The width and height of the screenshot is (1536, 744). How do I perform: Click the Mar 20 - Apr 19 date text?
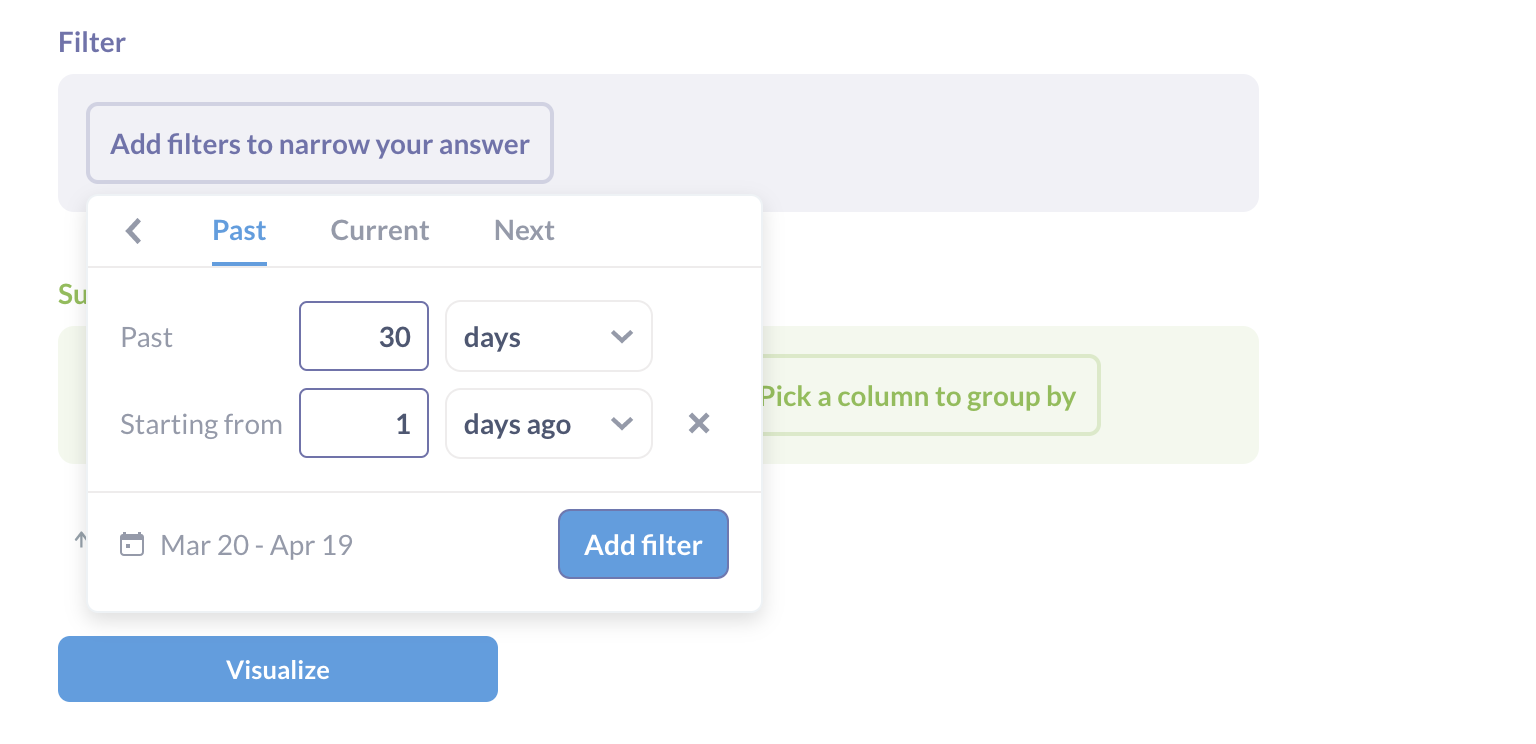point(257,545)
